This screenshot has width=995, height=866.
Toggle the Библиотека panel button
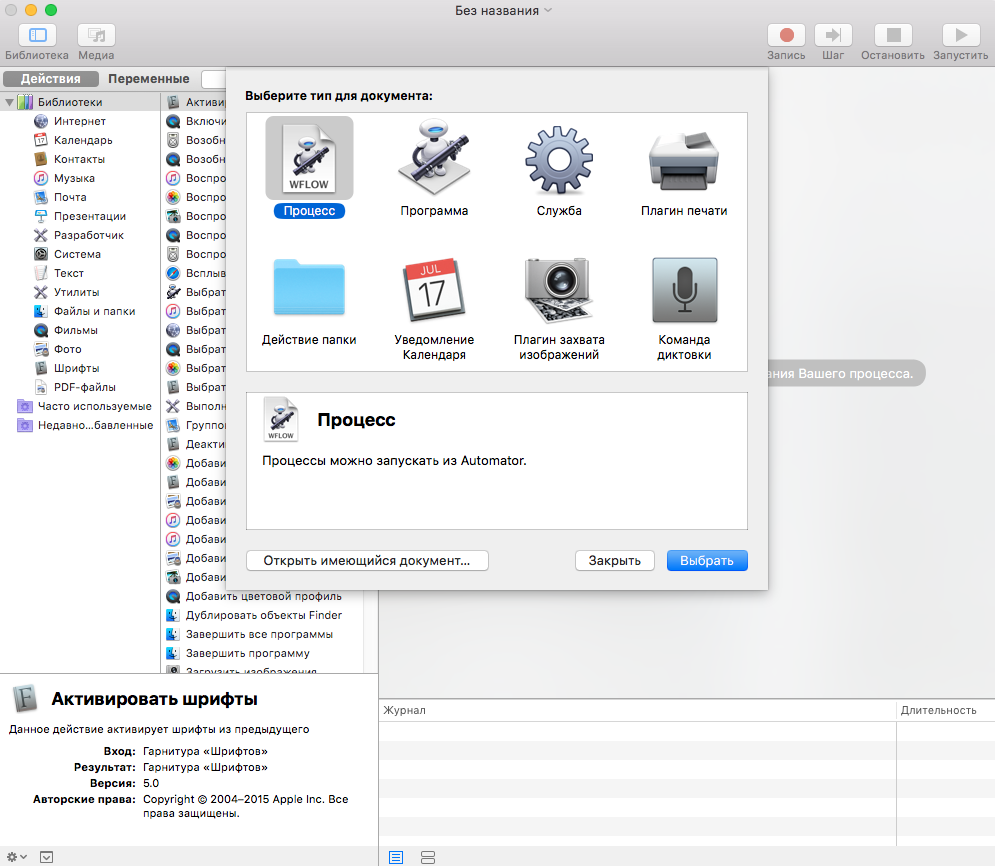(x=37, y=35)
